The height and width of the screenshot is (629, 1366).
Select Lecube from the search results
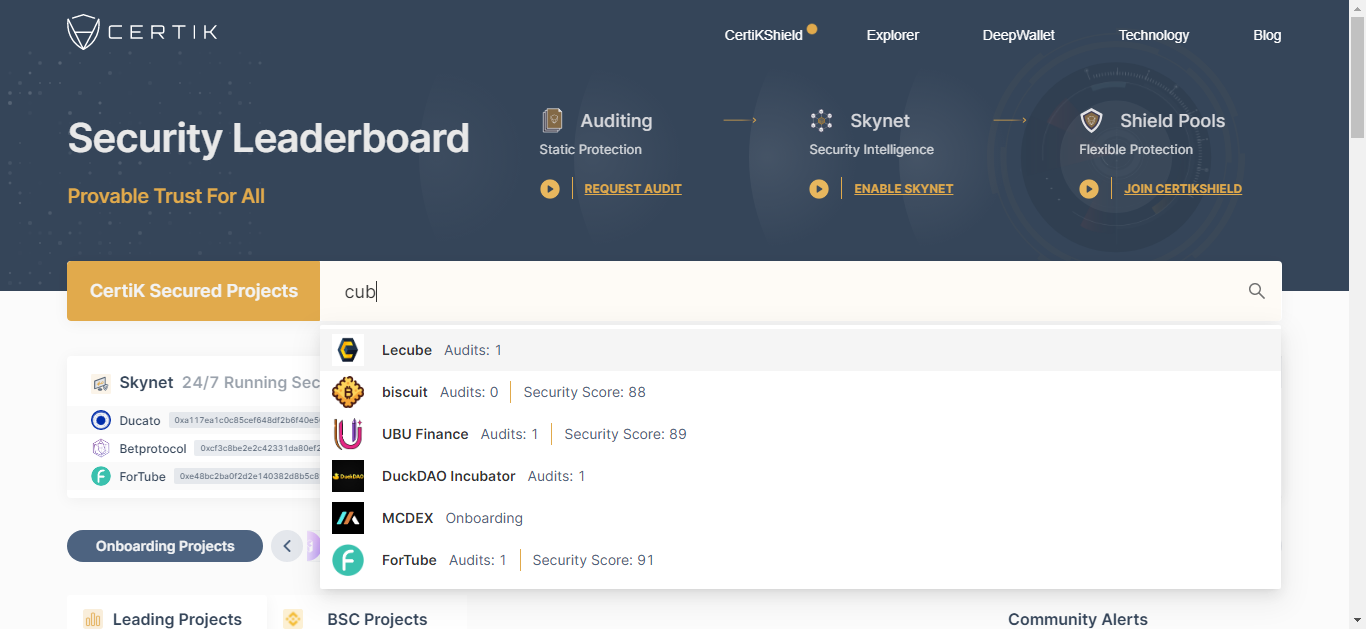pos(800,350)
